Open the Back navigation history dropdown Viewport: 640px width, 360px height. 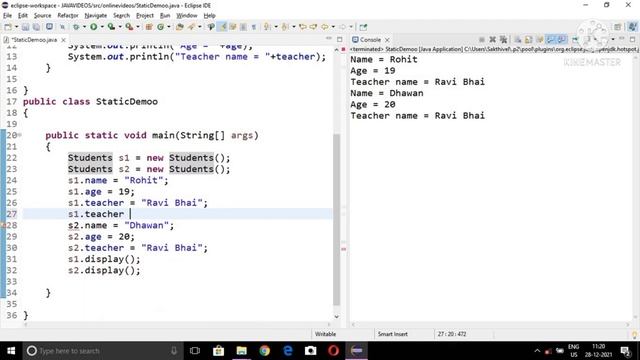pyautogui.click(x=333, y=27)
